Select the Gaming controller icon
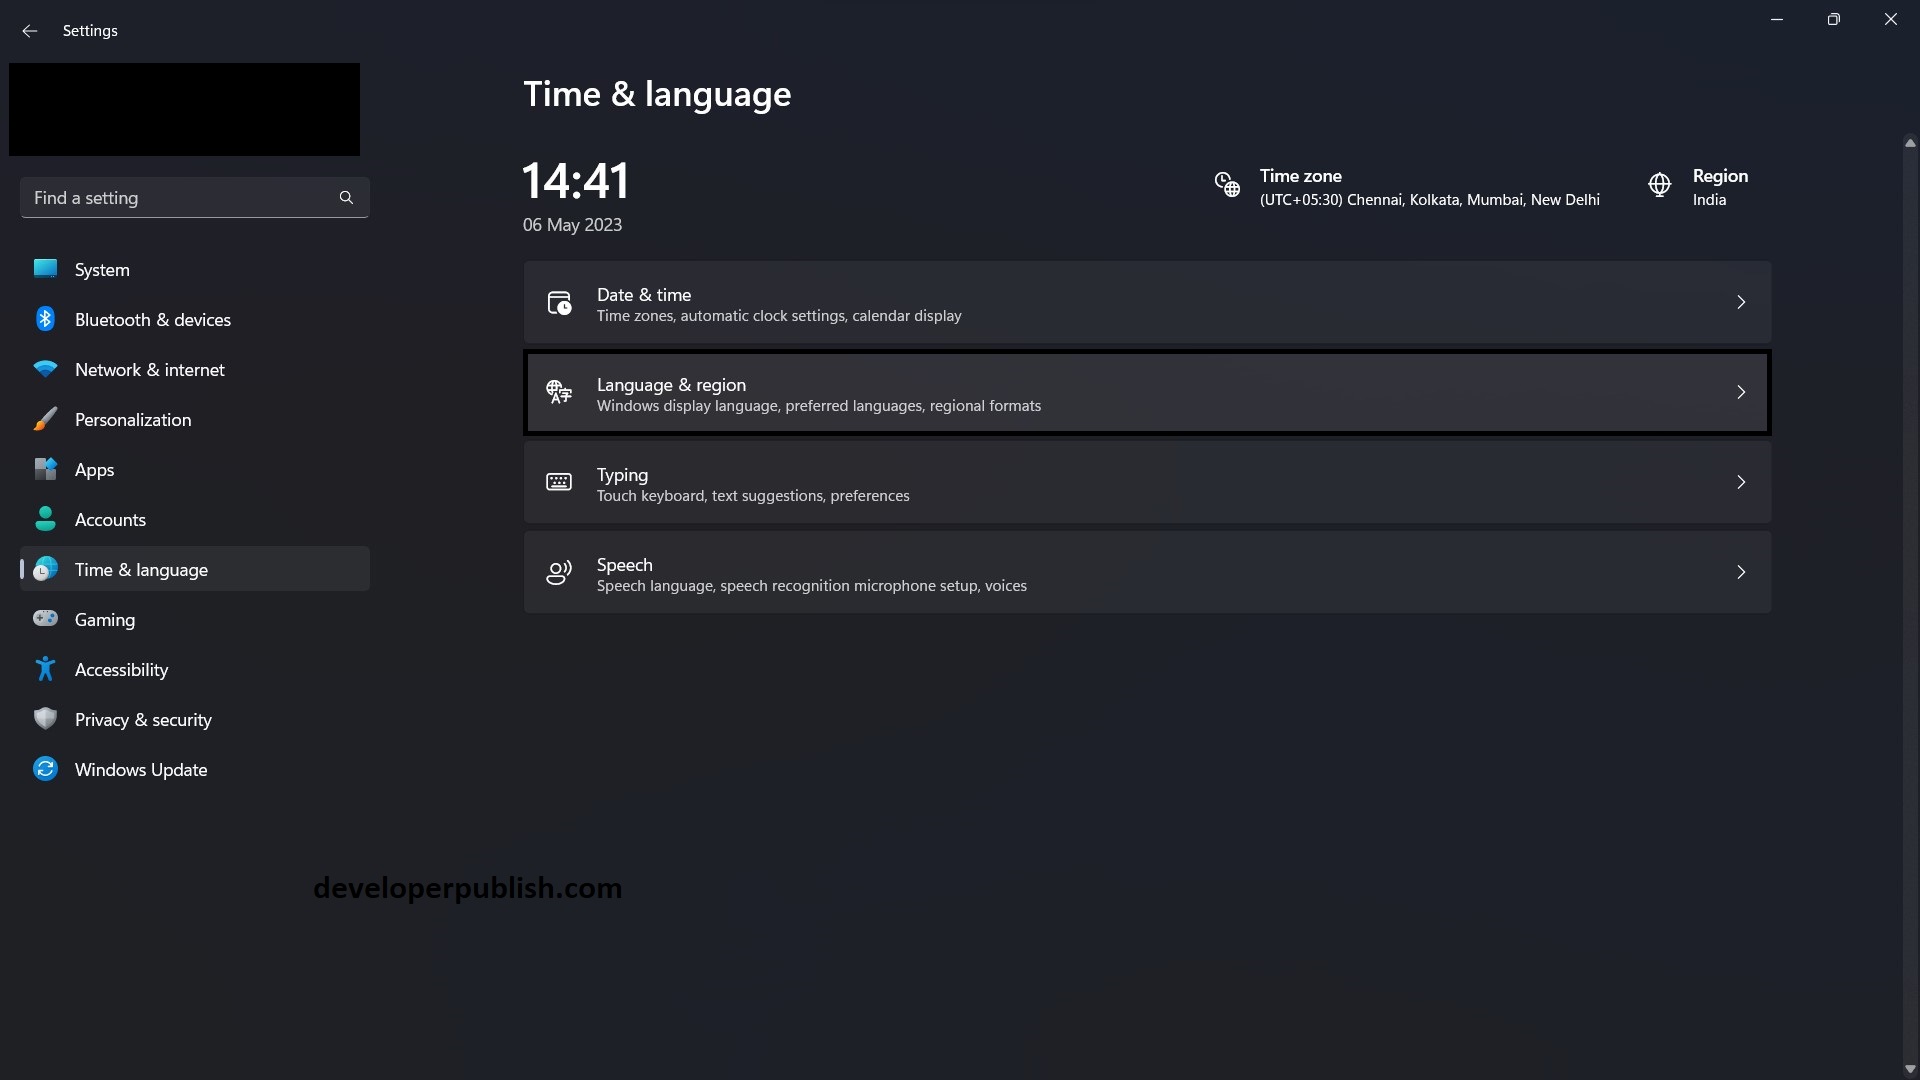This screenshot has height=1080, width=1920. pyautogui.click(x=45, y=618)
